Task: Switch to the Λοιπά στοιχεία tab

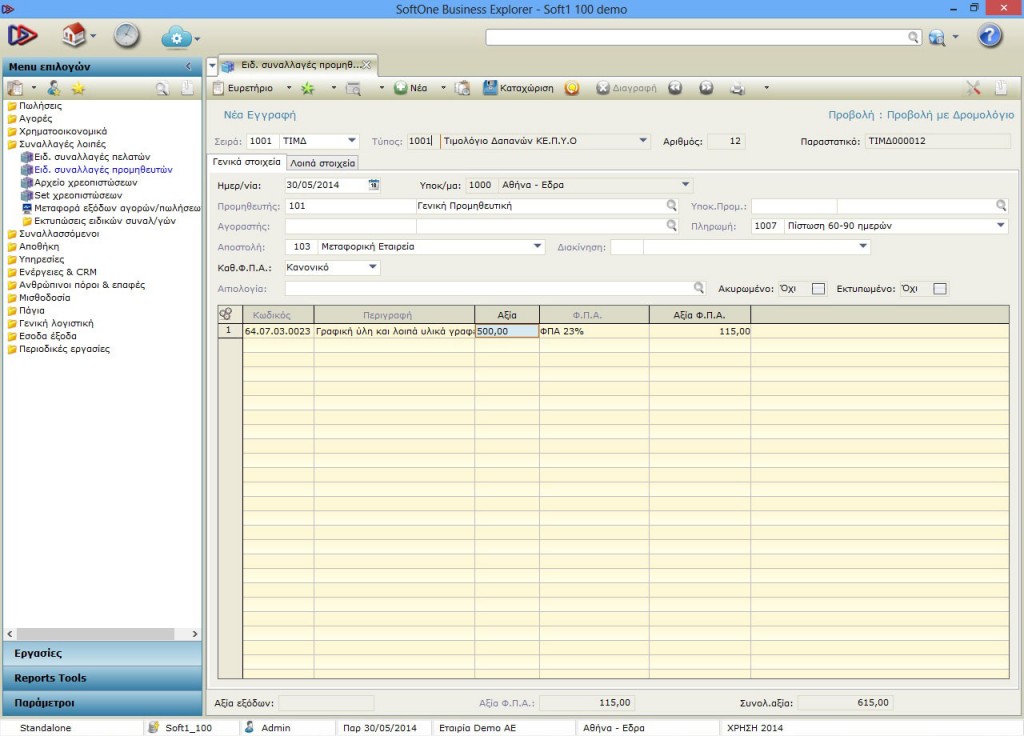Action: 323,163
